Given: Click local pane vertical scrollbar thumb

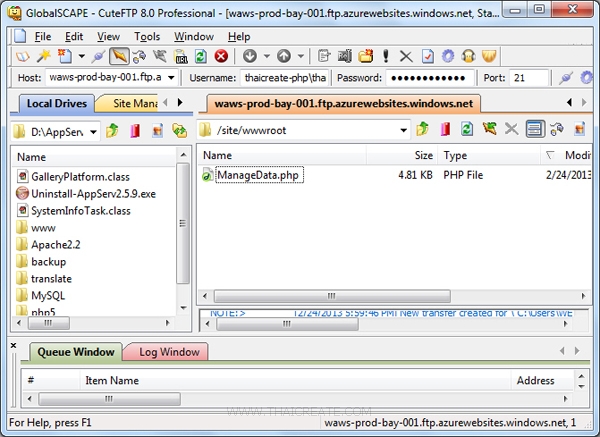Looking at the screenshot, I should point(183,223).
